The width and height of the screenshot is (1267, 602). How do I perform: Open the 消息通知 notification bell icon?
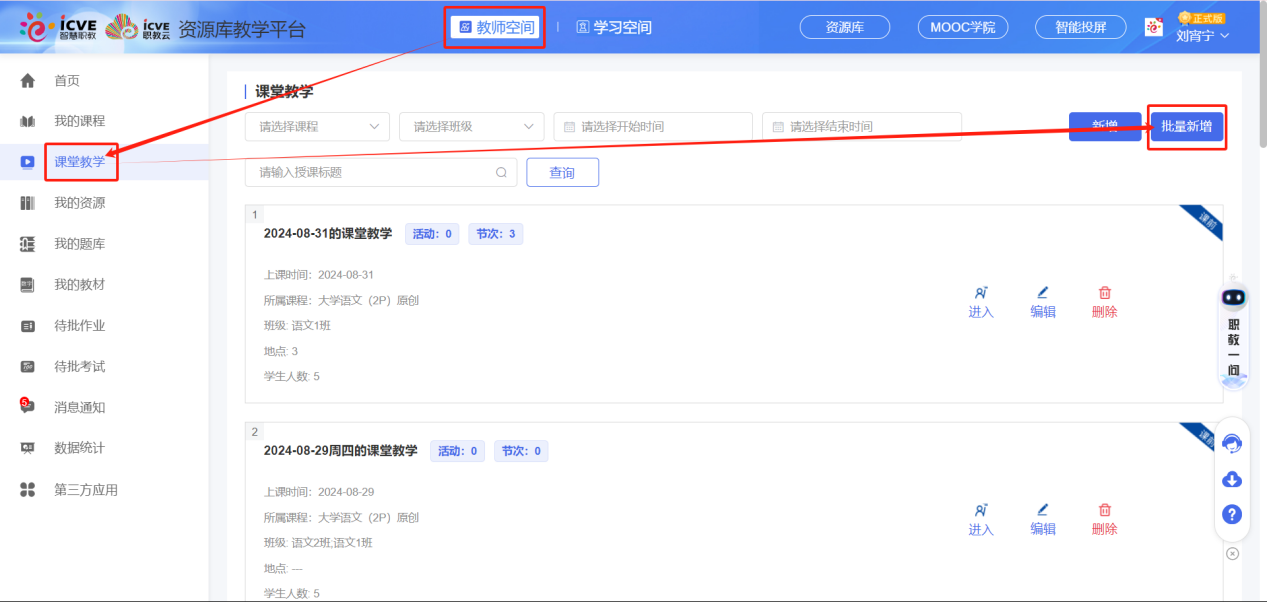(x=29, y=407)
